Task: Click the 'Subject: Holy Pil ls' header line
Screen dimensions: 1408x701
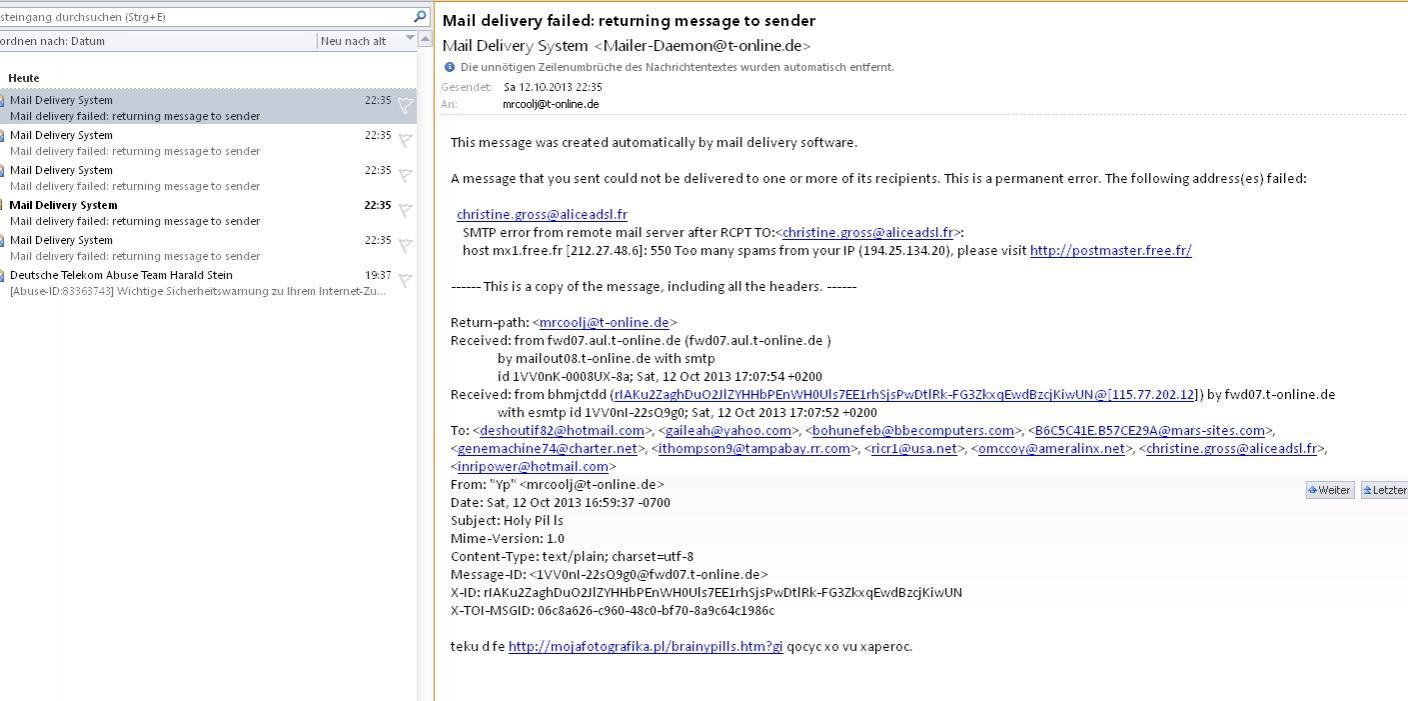Action: coord(507,521)
